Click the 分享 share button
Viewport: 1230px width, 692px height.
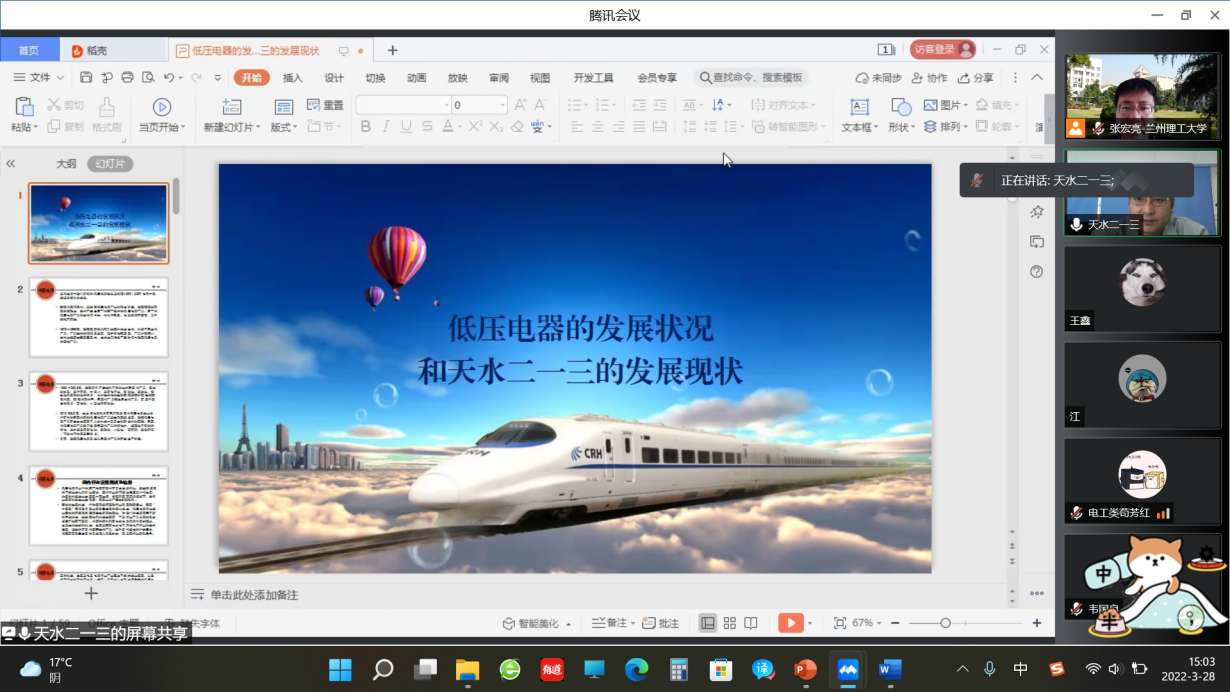point(976,78)
